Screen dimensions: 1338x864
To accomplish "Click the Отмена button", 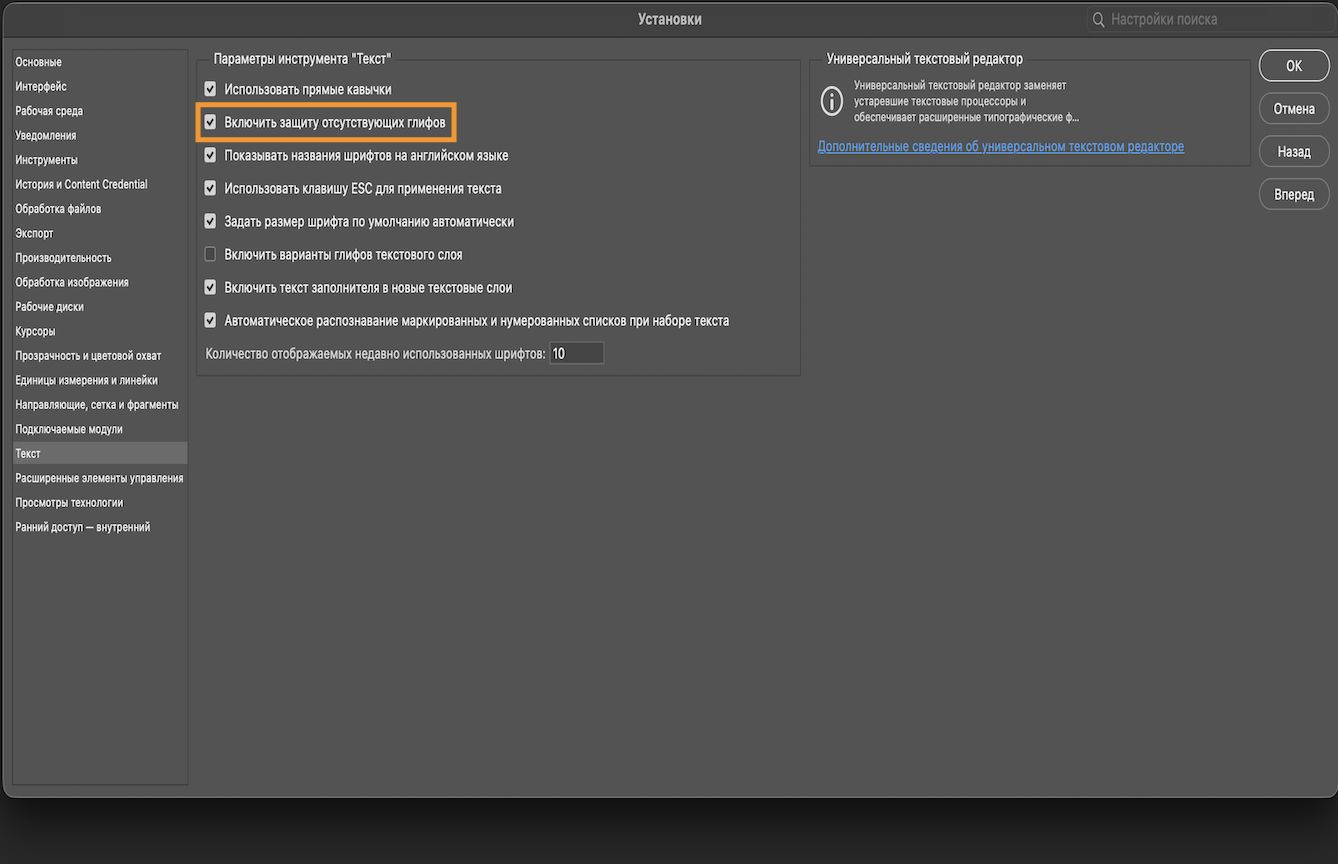I will tap(1293, 108).
